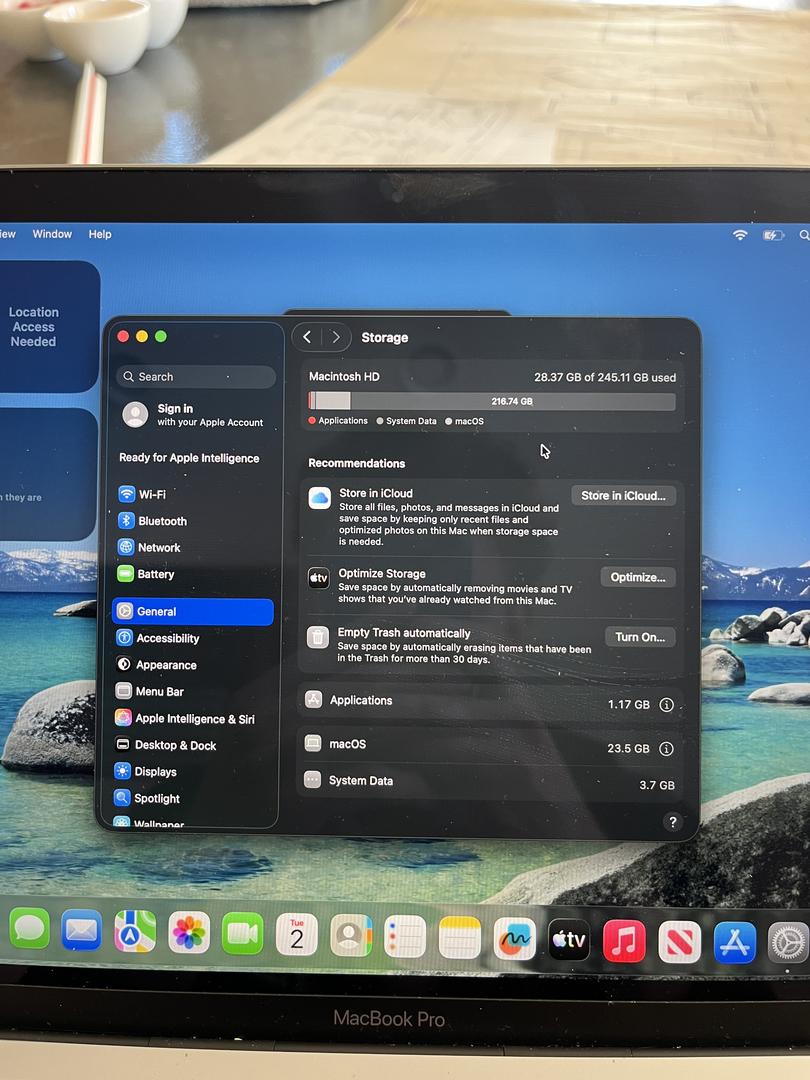Click the Optimize... button
This screenshot has width=810, height=1080.
click(x=638, y=577)
